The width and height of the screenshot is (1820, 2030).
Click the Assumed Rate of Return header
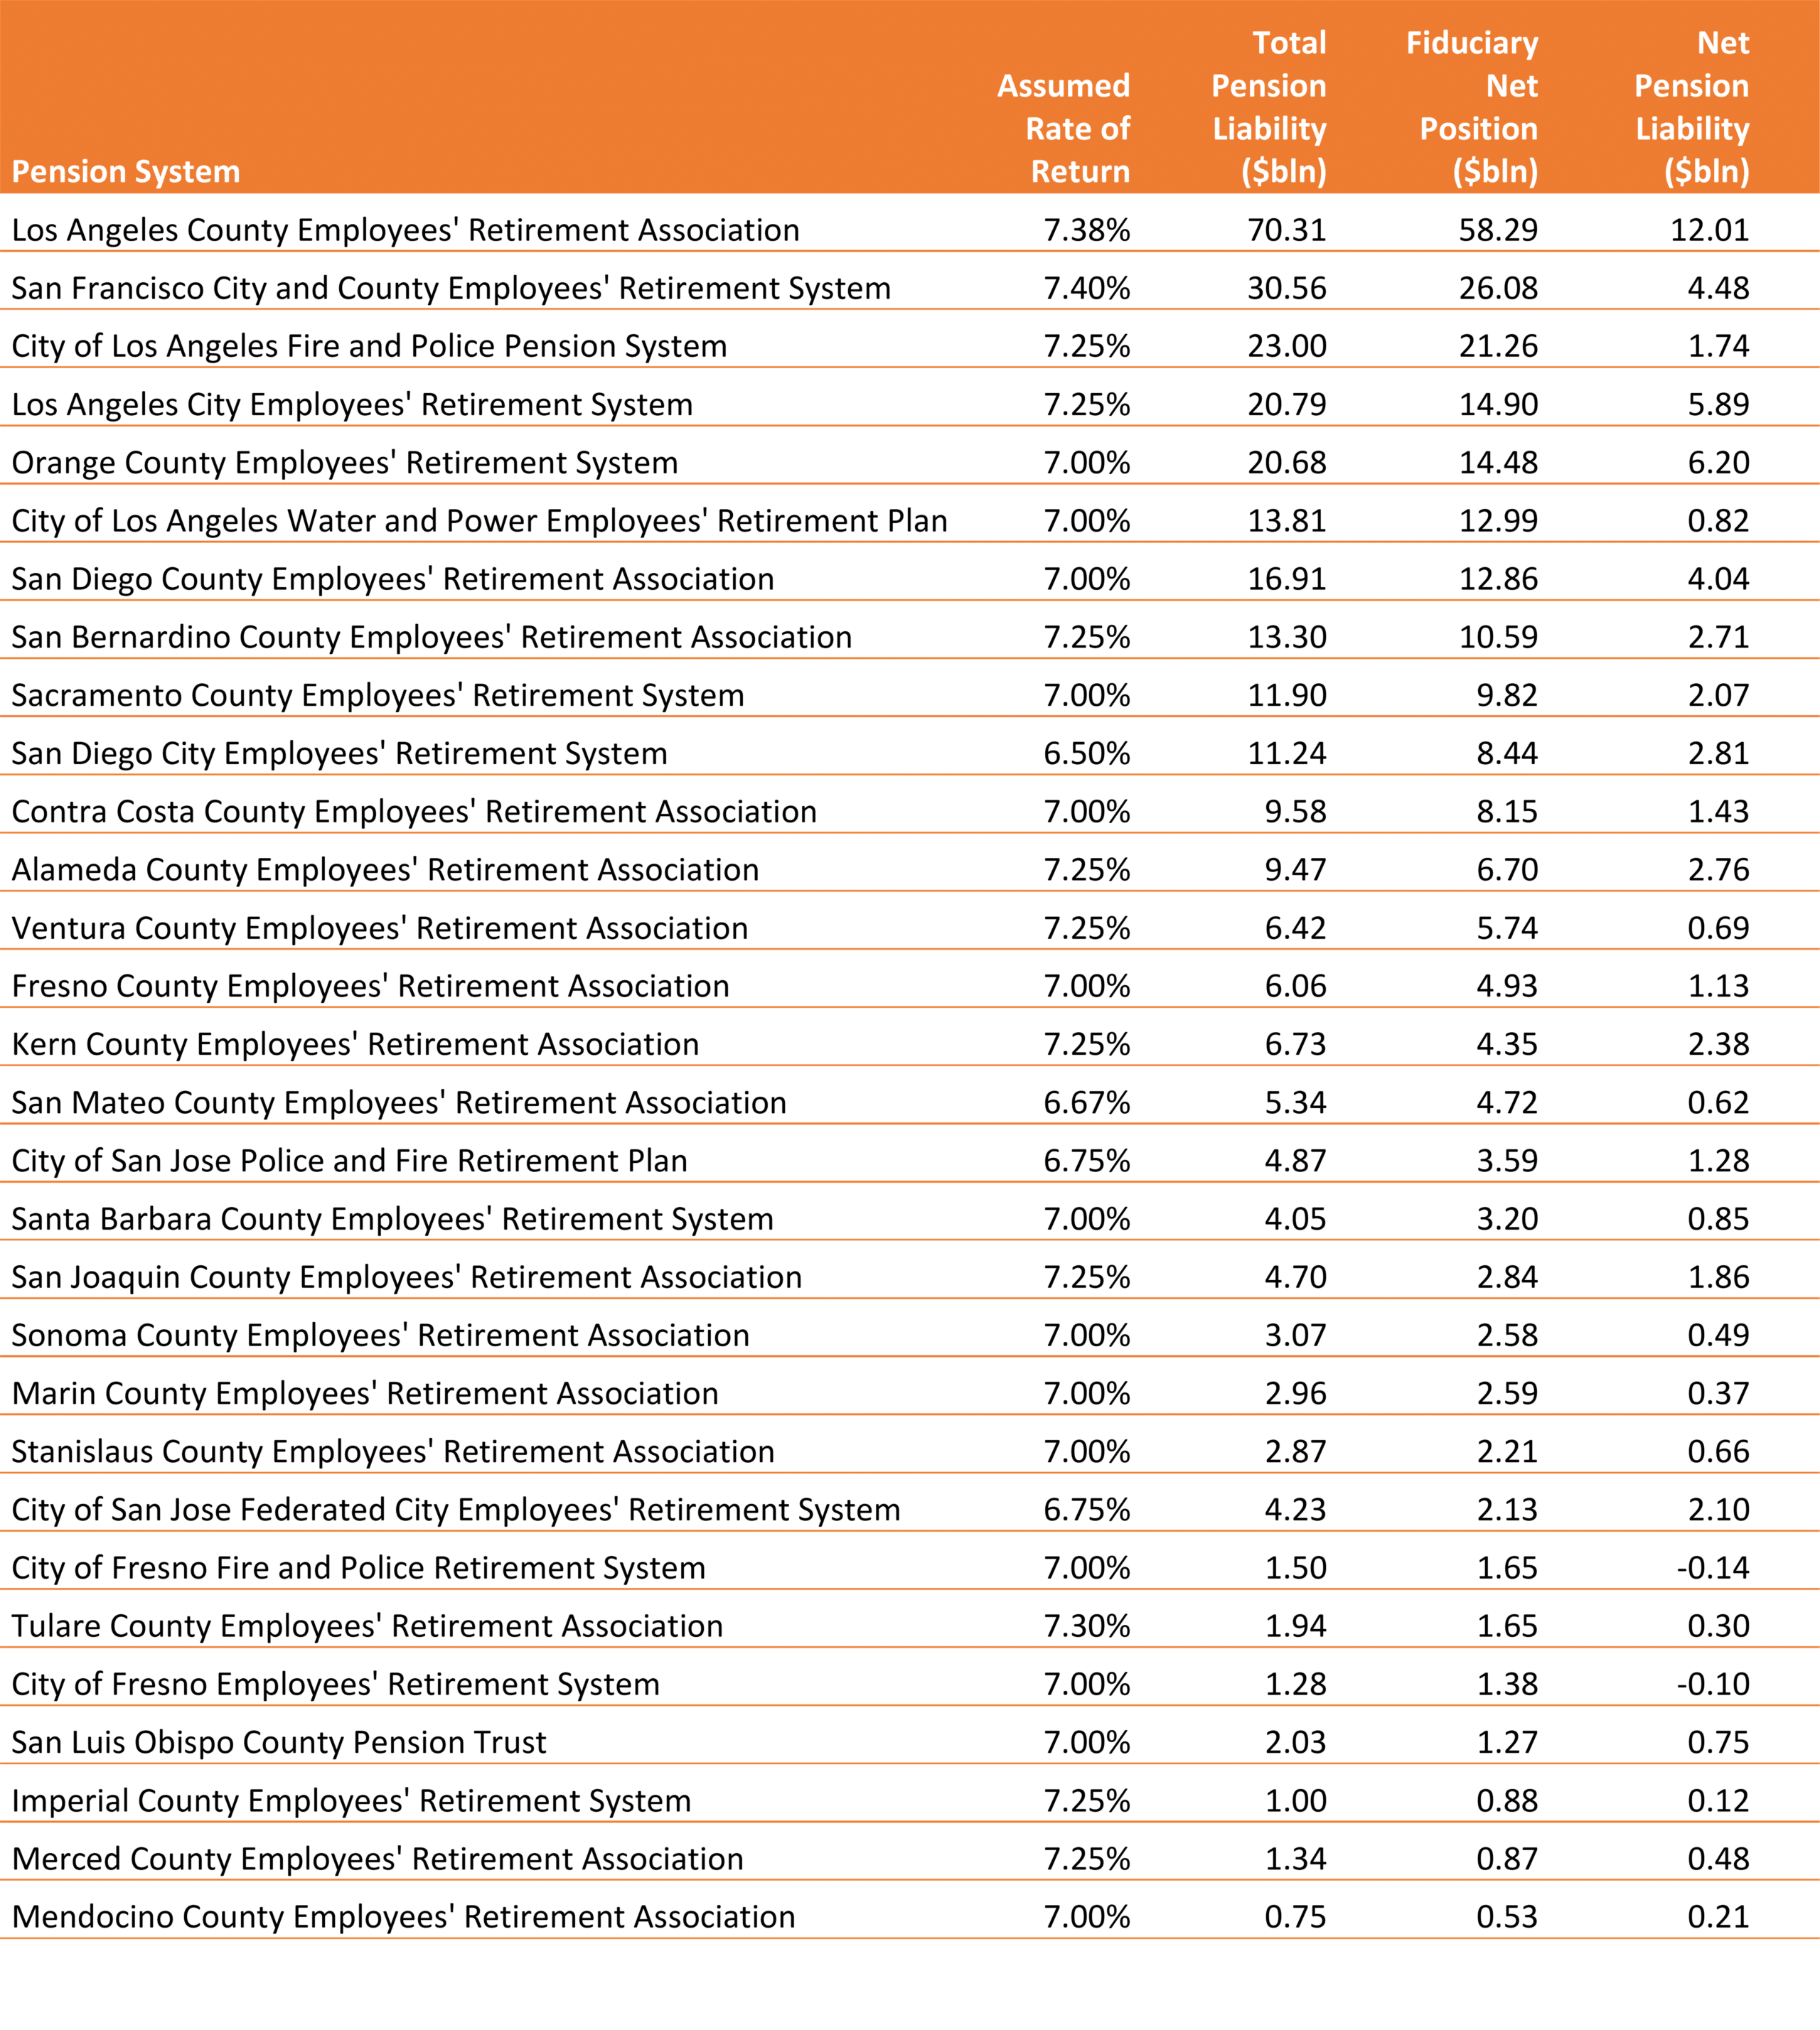click(x=1063, y=128)
